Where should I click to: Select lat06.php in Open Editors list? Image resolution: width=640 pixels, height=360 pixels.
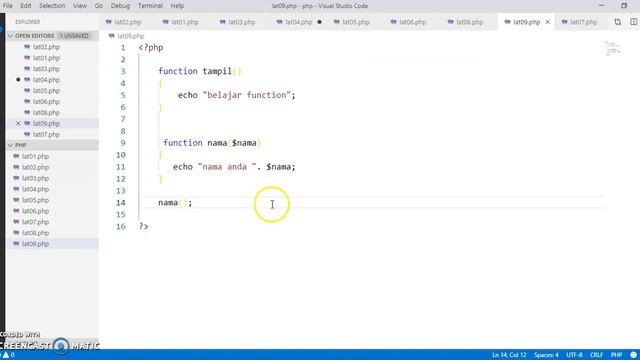pos(46,102)
